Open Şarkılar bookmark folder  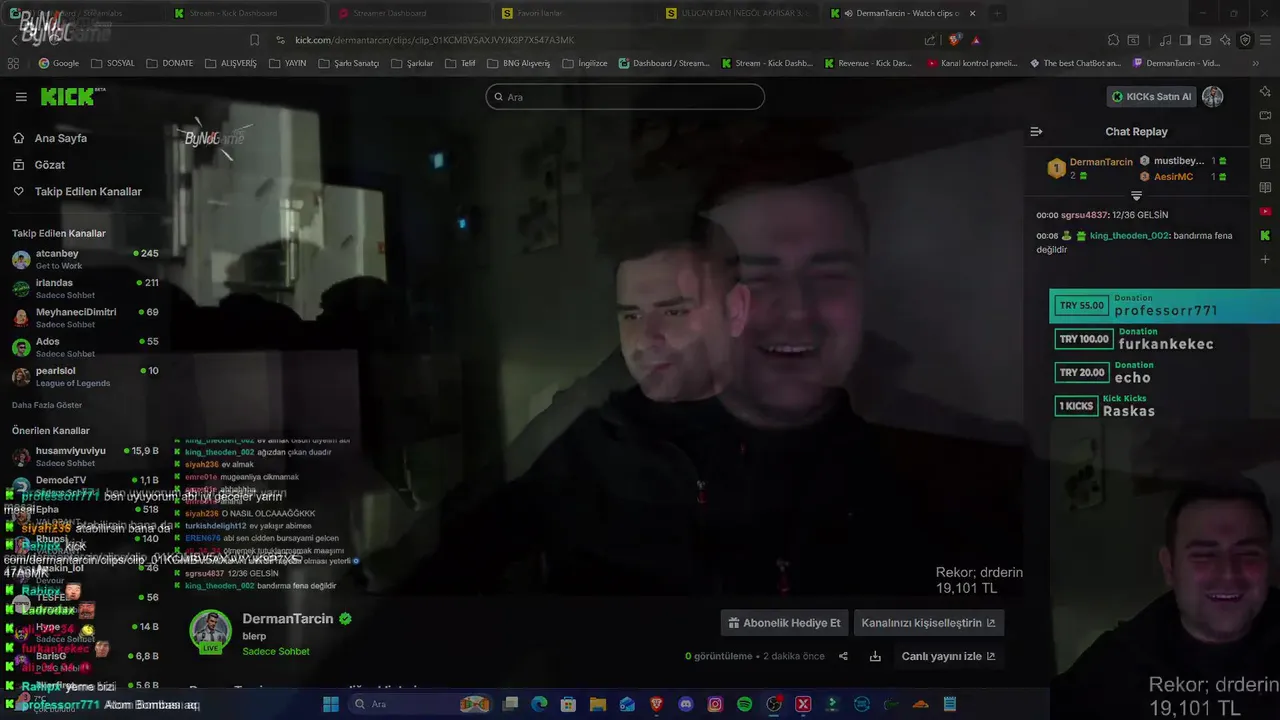[412, 63]
